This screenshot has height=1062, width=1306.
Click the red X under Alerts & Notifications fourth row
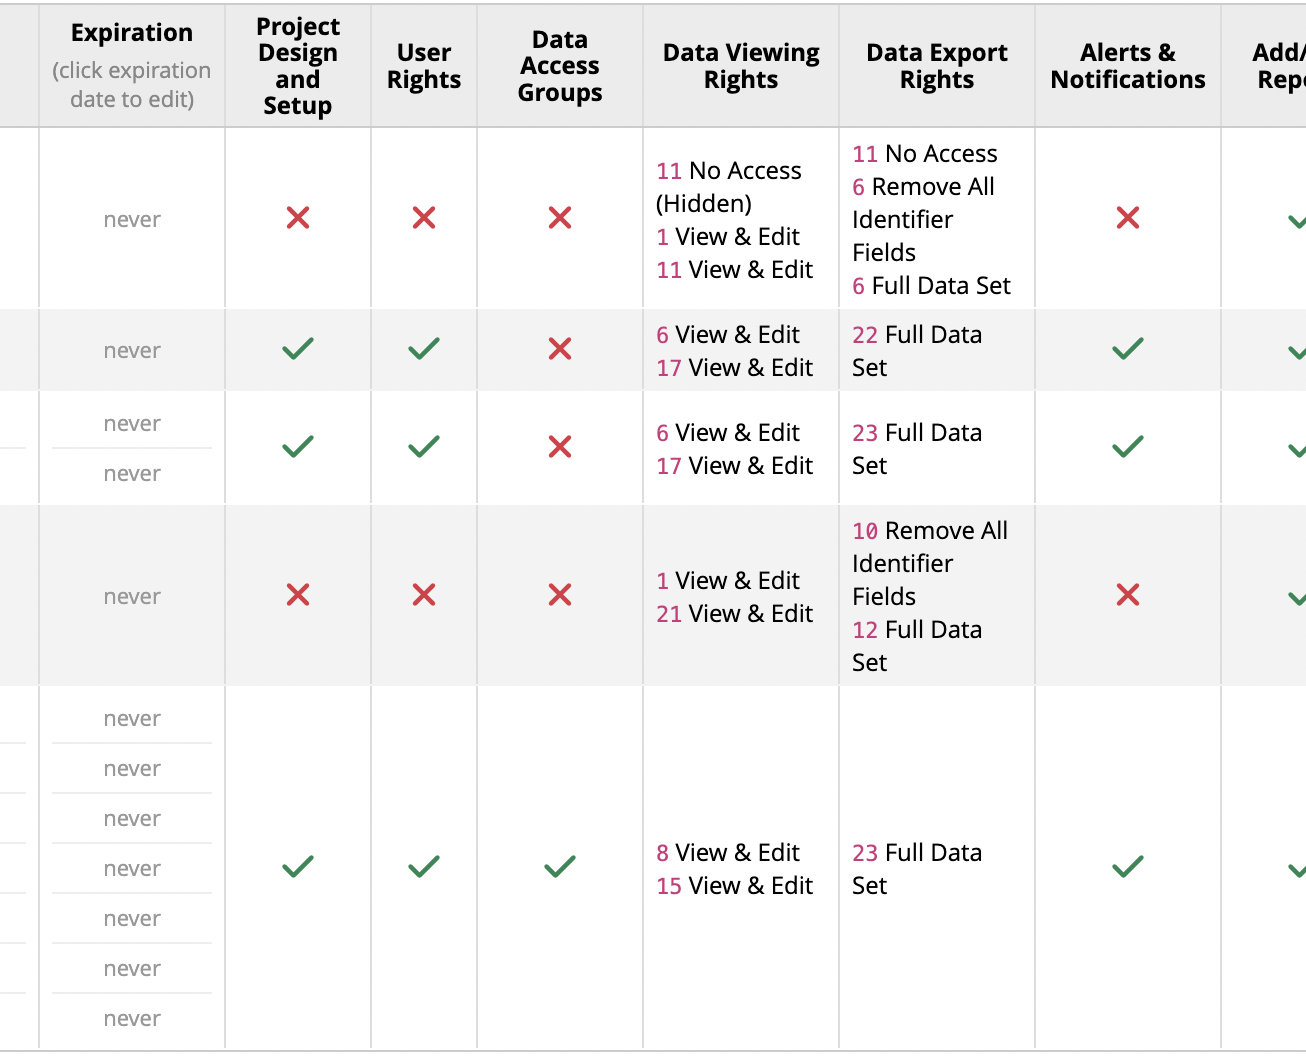pyautogui.click(x=1127, y=595)
